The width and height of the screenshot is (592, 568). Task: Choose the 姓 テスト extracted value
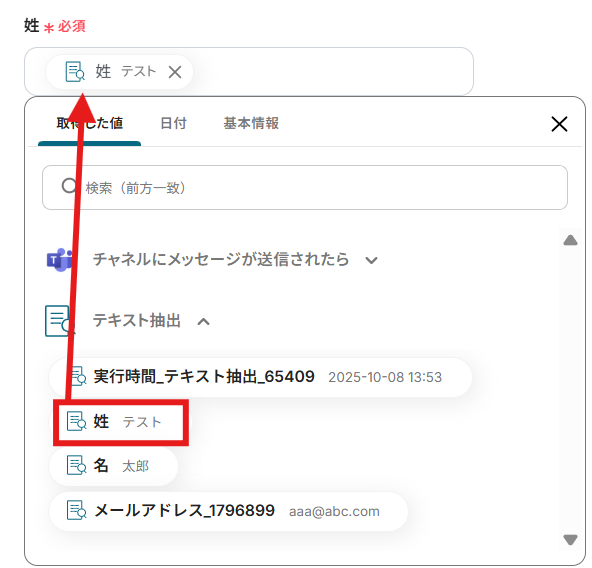(121, 422)
